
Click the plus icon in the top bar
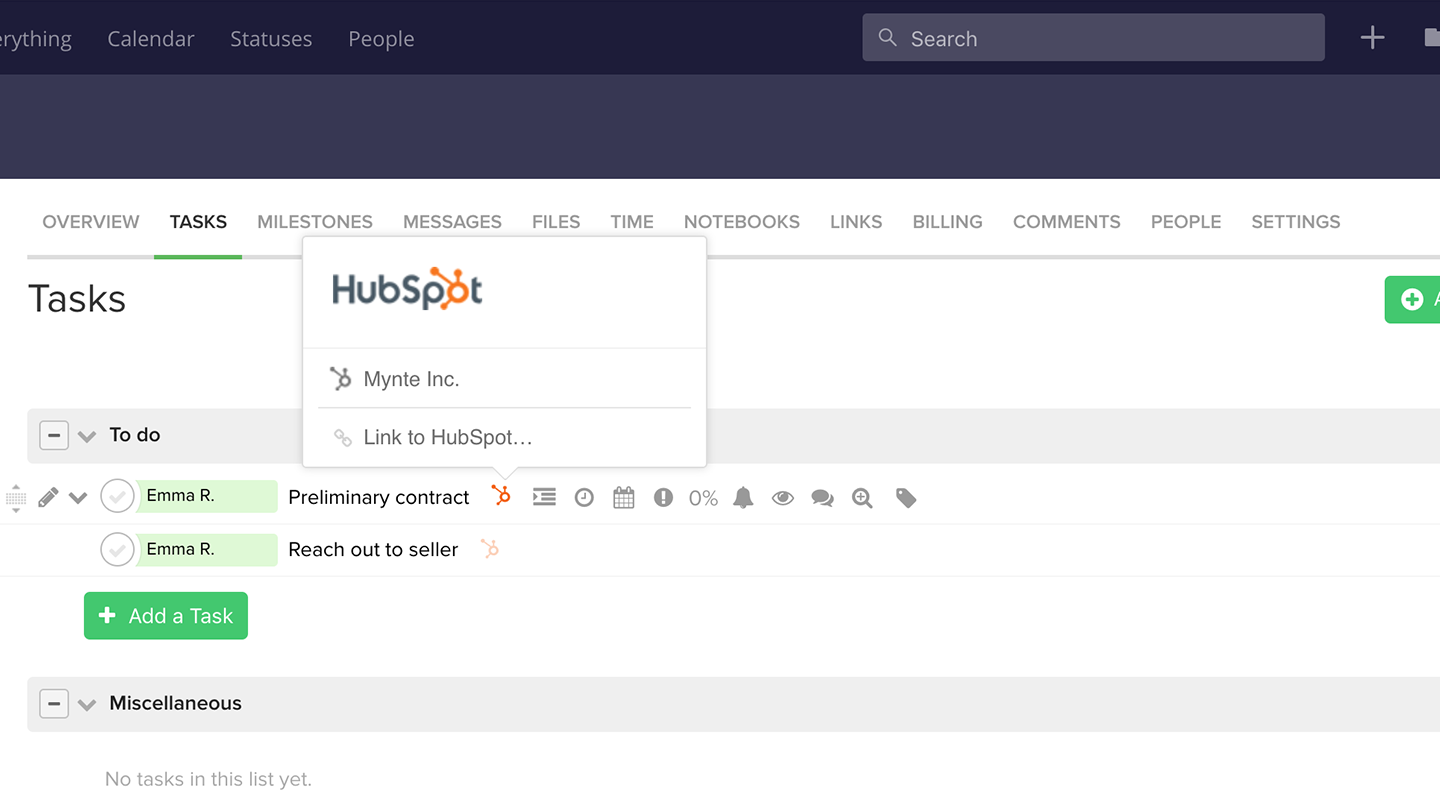pyautogui.click(x=1372, y=38)
